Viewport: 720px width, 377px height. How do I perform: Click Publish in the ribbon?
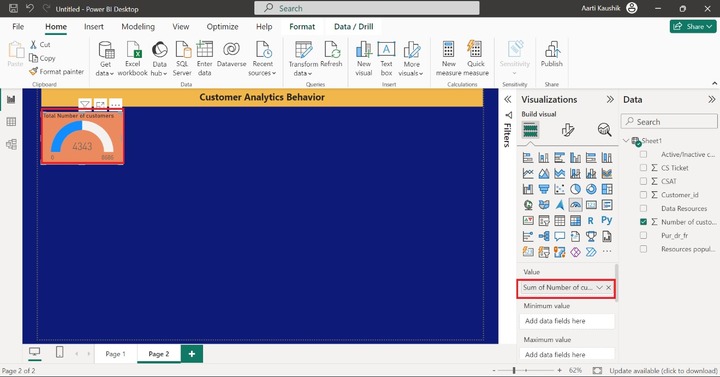(x=551, y=54)
